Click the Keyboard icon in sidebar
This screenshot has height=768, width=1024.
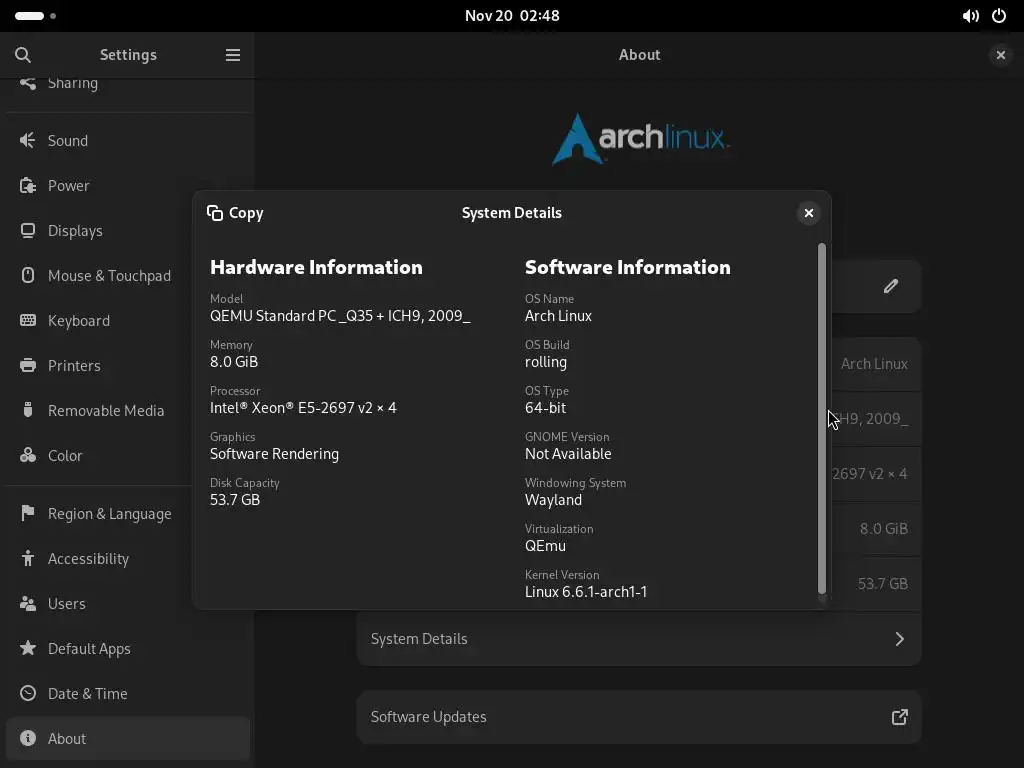coord(27,320)
